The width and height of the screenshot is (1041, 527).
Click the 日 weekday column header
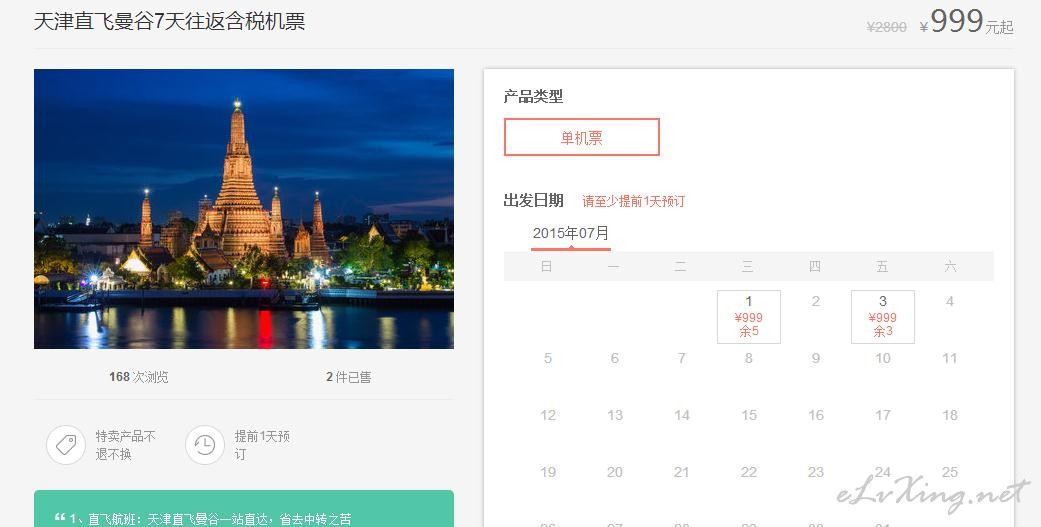[x=546, y=267]
